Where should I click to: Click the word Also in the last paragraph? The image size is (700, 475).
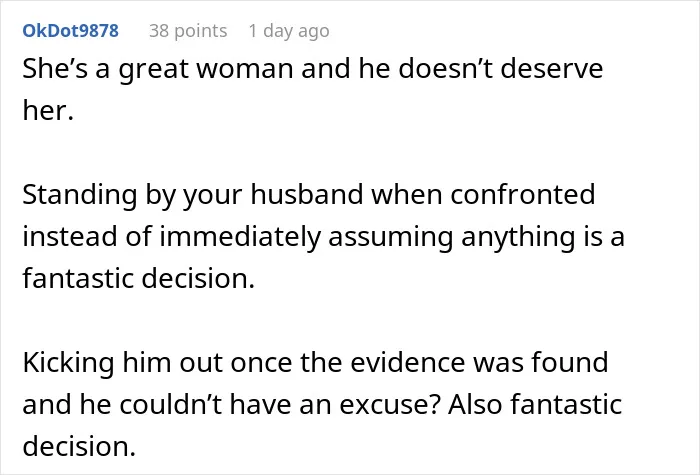(x=475, y=404)
